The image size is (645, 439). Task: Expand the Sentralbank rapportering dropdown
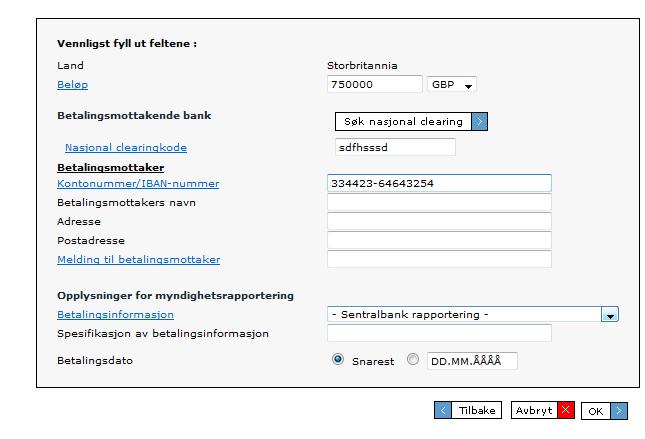(610, 315)
